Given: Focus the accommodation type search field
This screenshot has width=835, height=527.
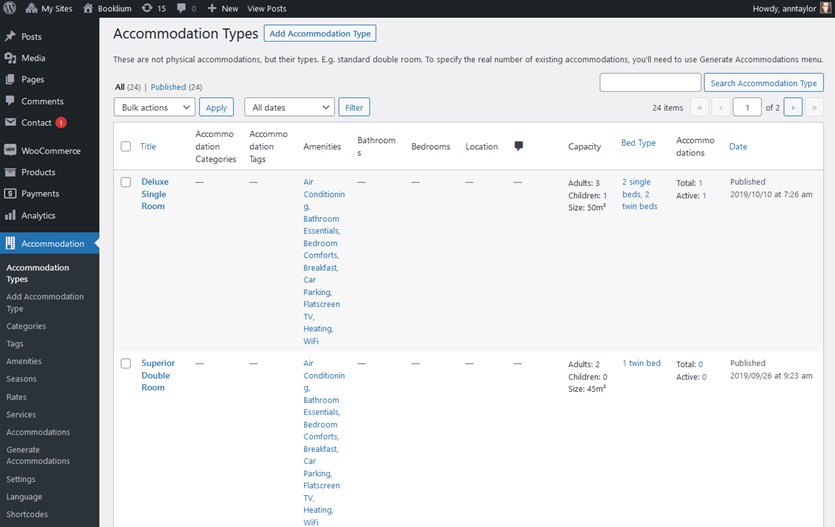Looking at the screenshot, I should point(650,83).
